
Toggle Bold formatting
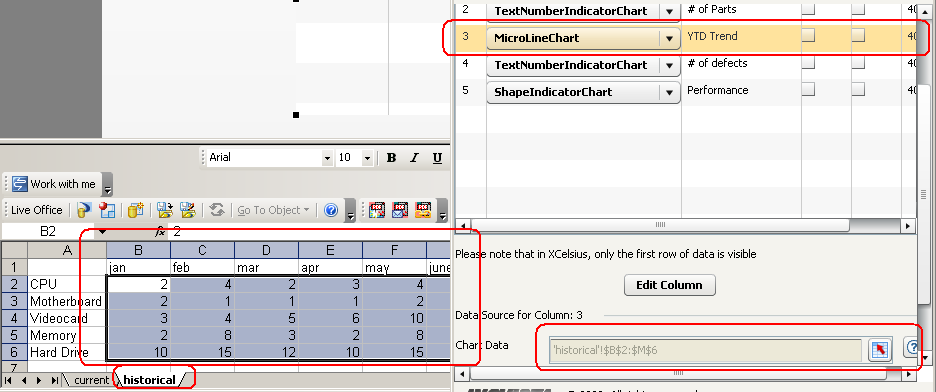click(392, 158)
